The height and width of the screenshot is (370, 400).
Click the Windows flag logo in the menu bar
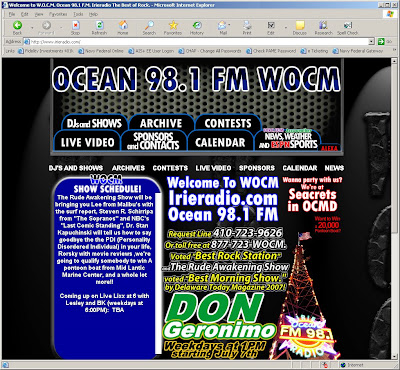coord(390,14)
